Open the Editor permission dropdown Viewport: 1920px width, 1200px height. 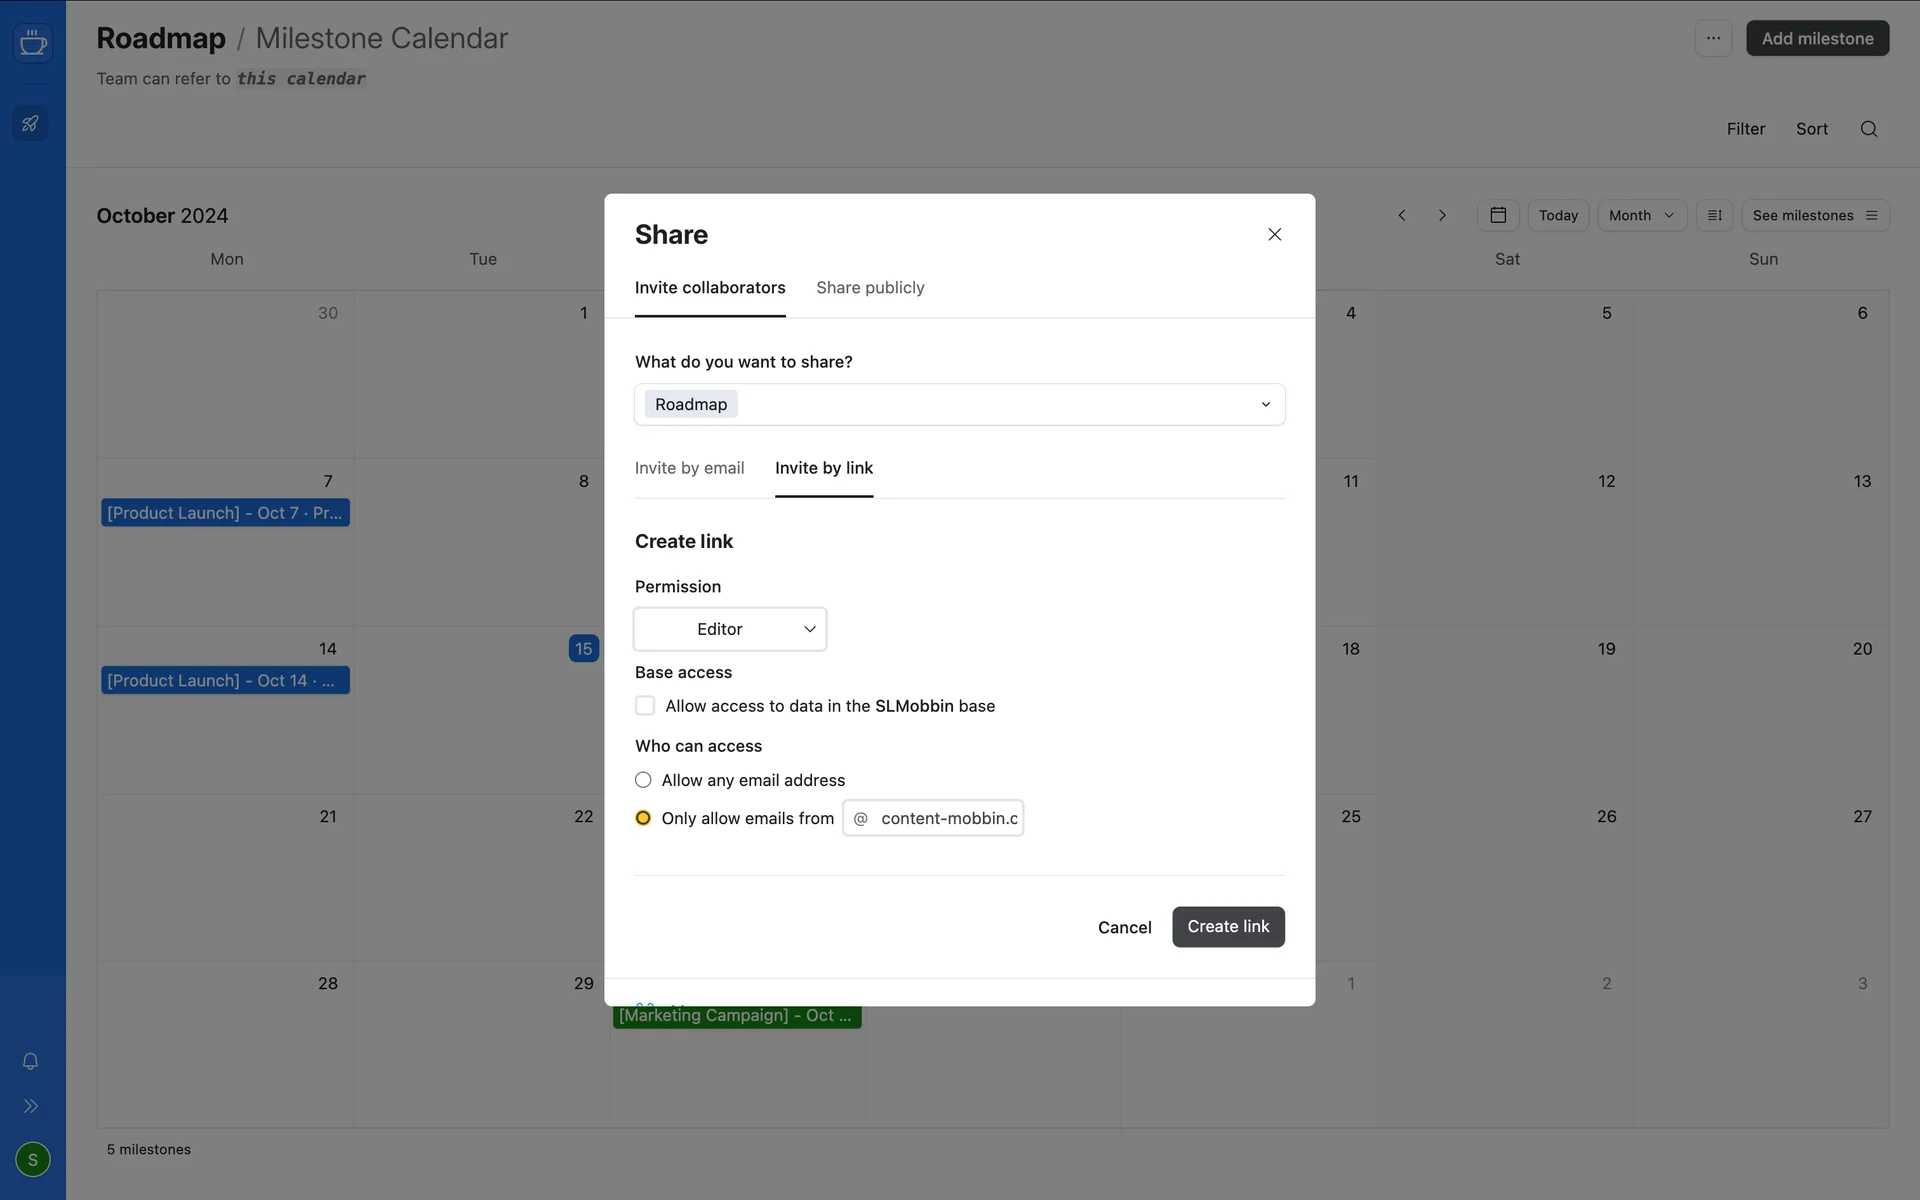point(730,629)
